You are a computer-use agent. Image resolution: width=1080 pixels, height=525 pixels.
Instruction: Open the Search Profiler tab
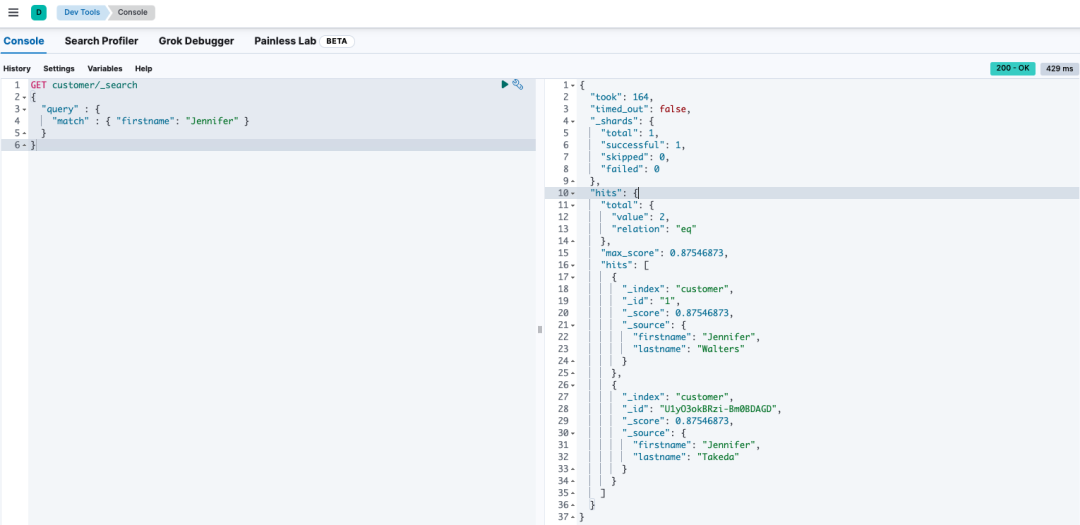click(x=101, y=41)
